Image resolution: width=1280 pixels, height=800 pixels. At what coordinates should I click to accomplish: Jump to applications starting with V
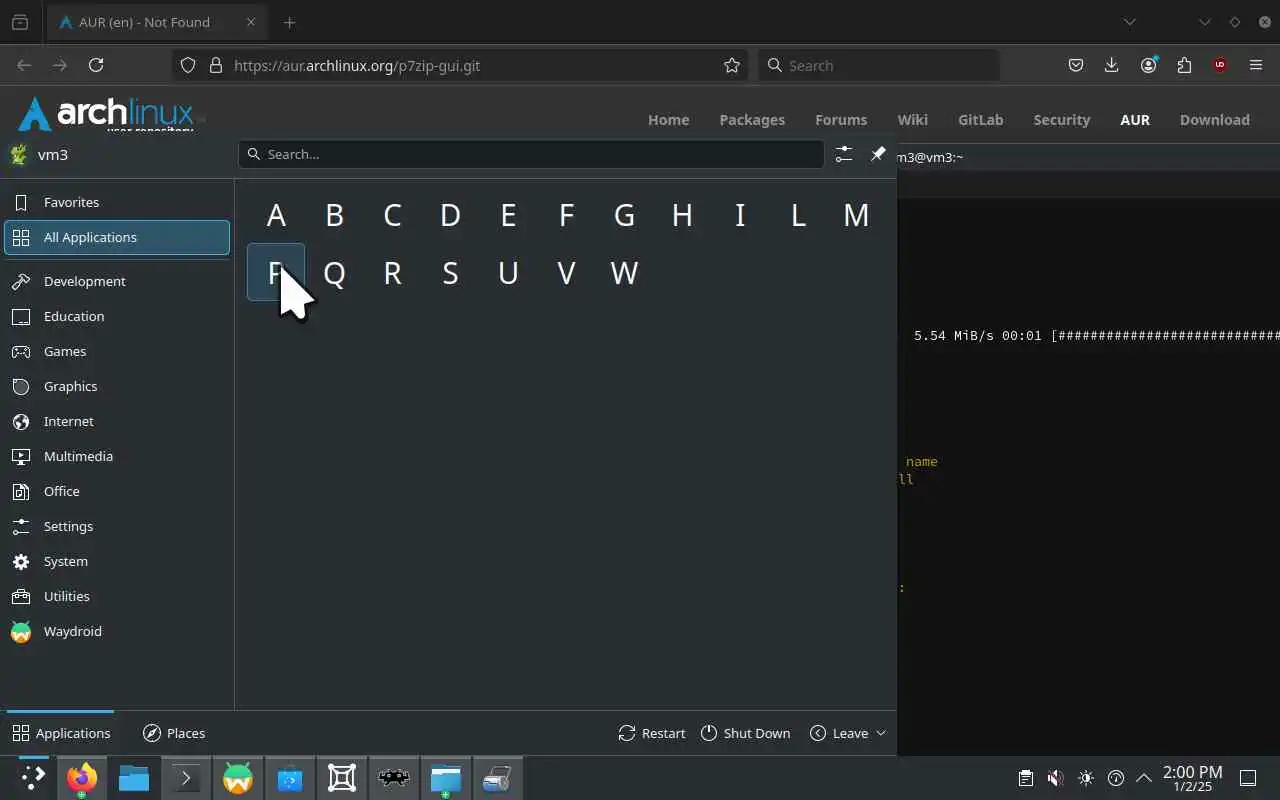pos(566,273)
